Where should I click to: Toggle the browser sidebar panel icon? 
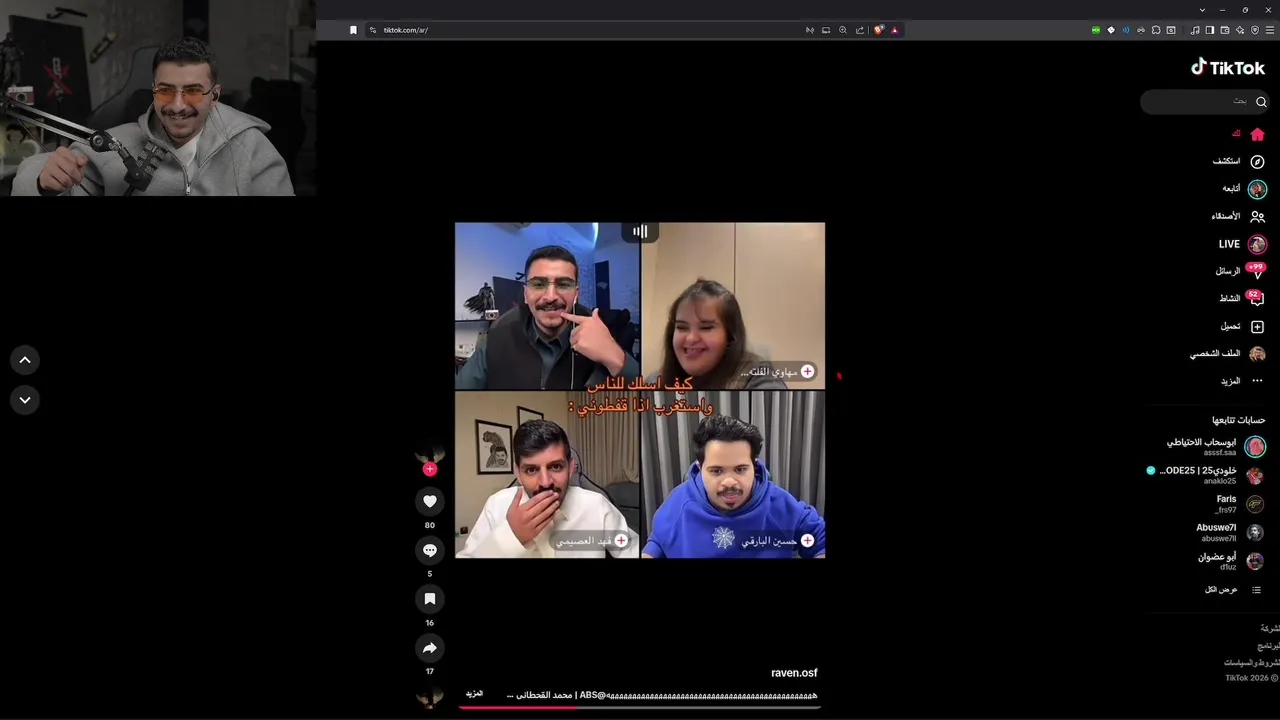pos(1210,30)
